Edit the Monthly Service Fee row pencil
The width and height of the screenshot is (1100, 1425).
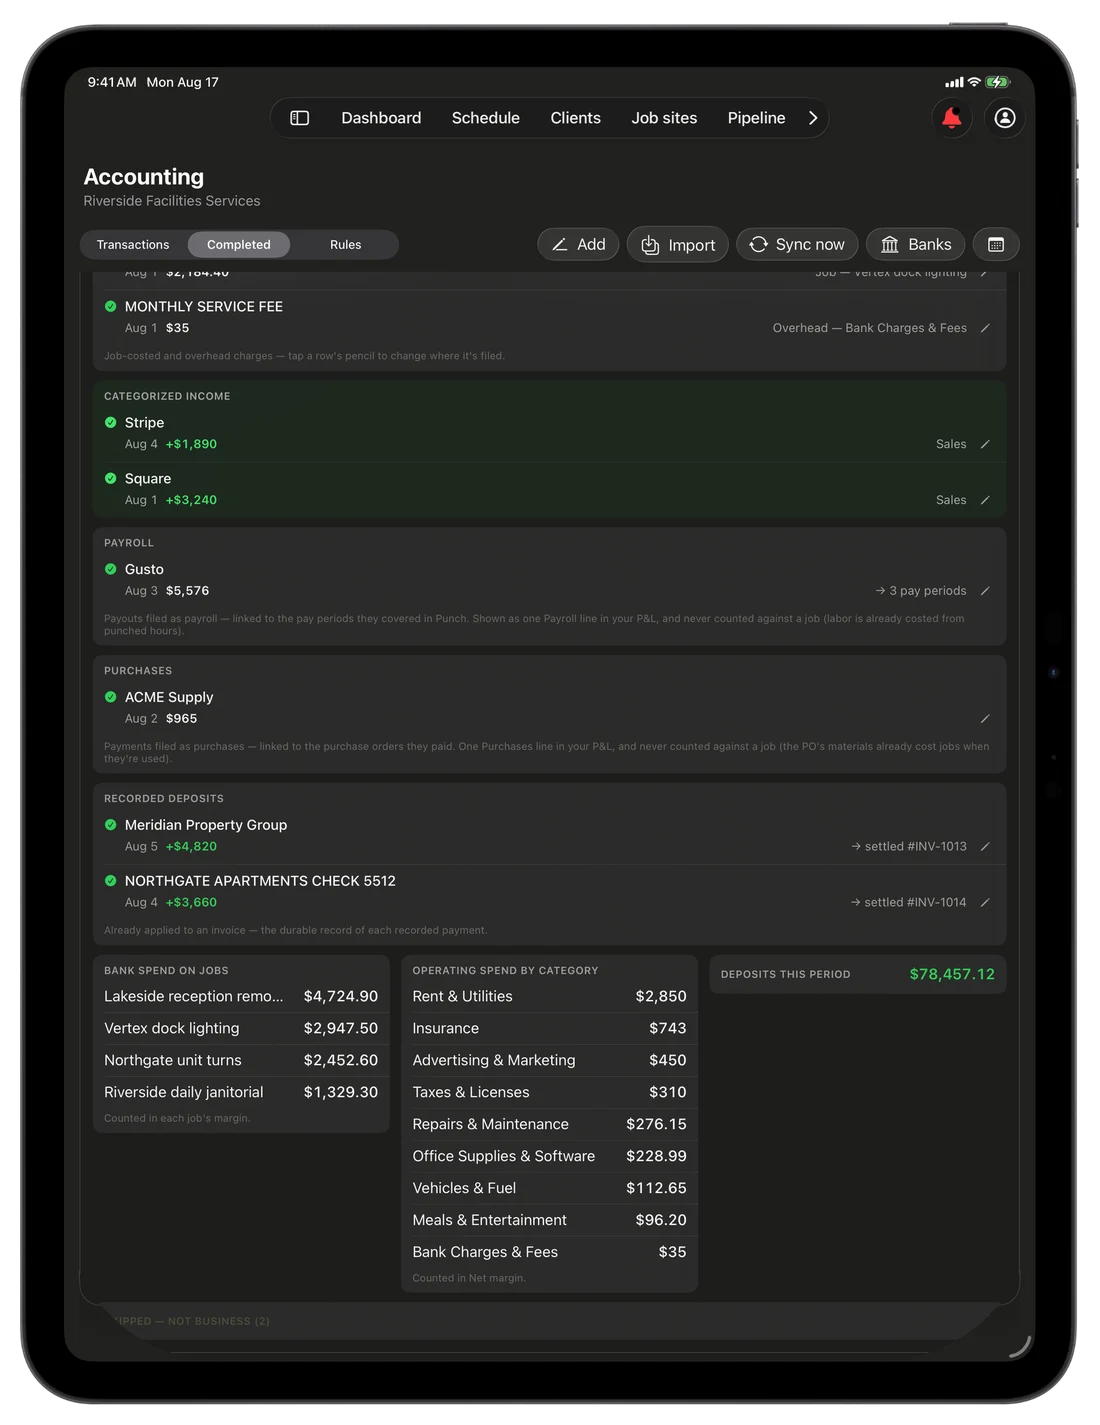coord(985,328)
